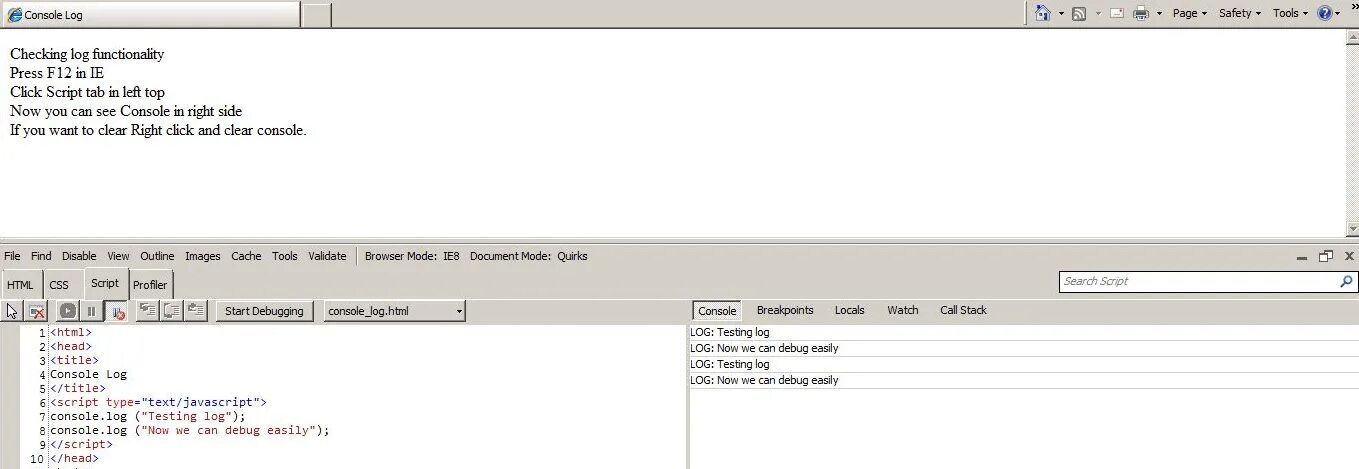The height and width of the screenshot is (469, 1359).
Task: Click the 'Press F12 in IE' page text
Action: coord(57,73)
